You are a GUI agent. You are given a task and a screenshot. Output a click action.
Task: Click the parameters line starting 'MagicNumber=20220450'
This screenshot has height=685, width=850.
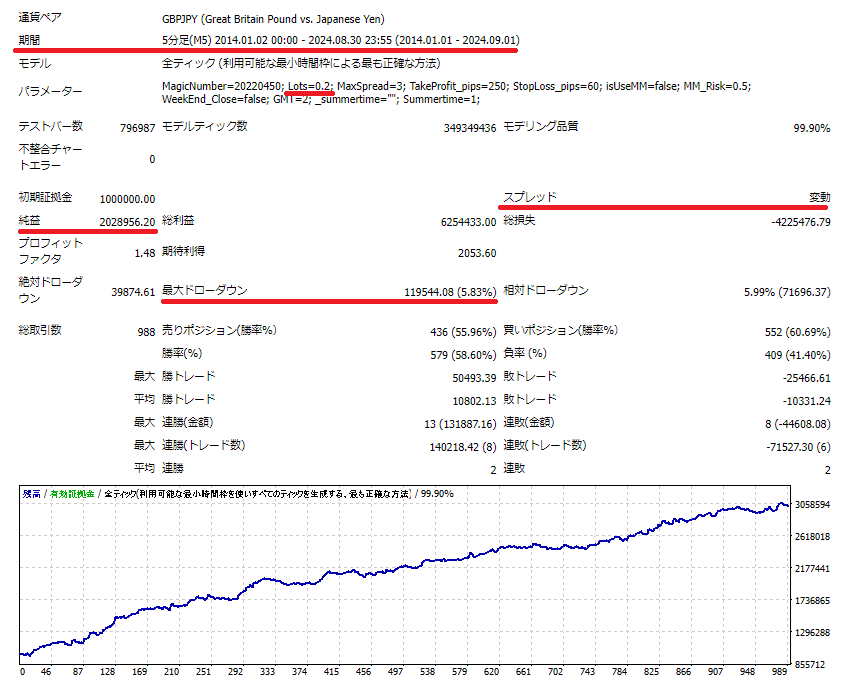[x=456, y=86]
